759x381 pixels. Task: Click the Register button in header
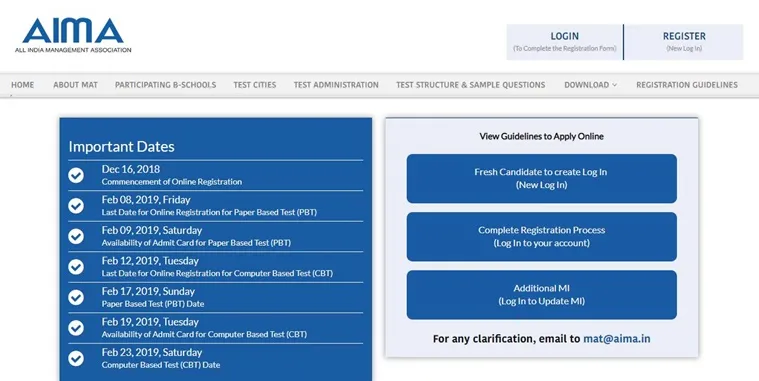[684, 42]
